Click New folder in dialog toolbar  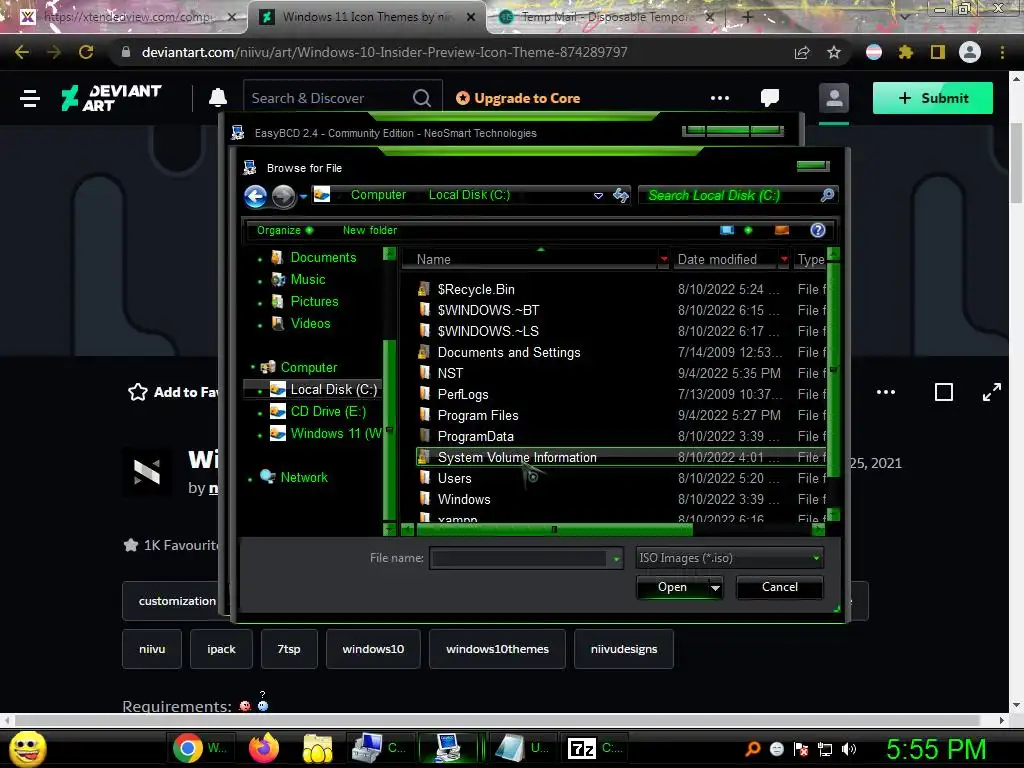[x=370, y=230]
